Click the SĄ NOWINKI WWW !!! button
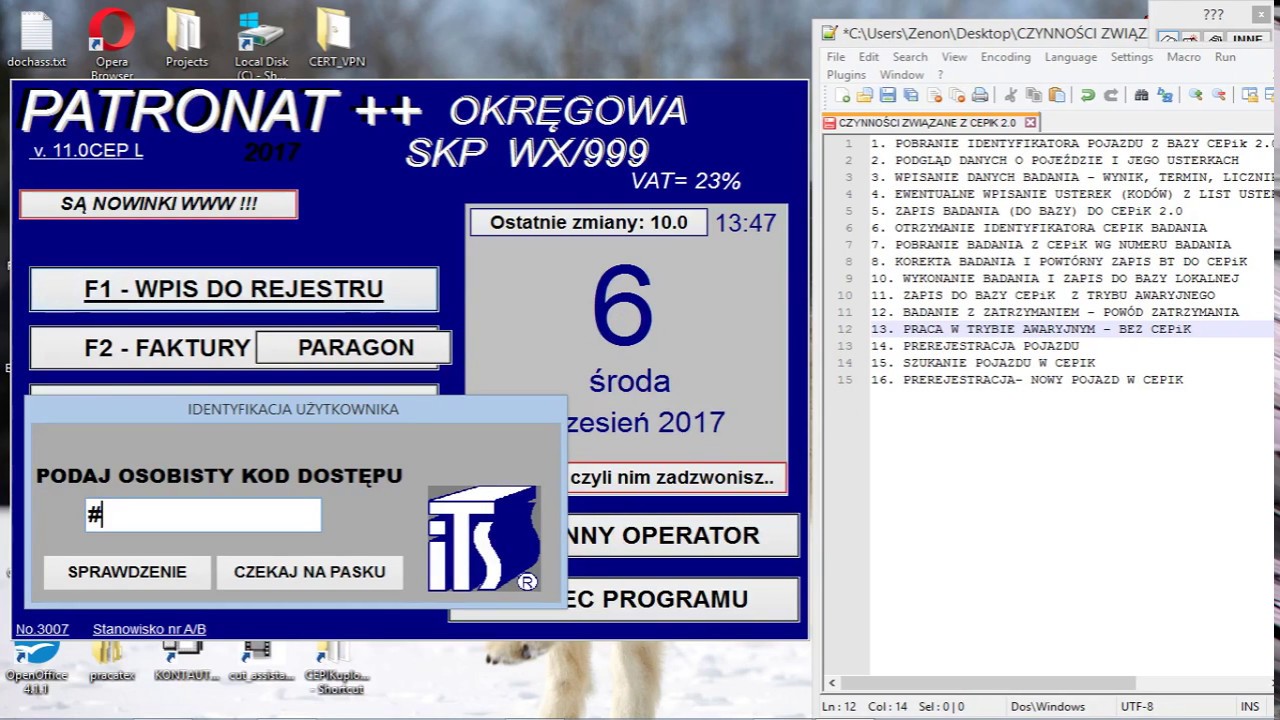Screen dimensions: 1280x720 pyautogui.click(x=159, y=204)
